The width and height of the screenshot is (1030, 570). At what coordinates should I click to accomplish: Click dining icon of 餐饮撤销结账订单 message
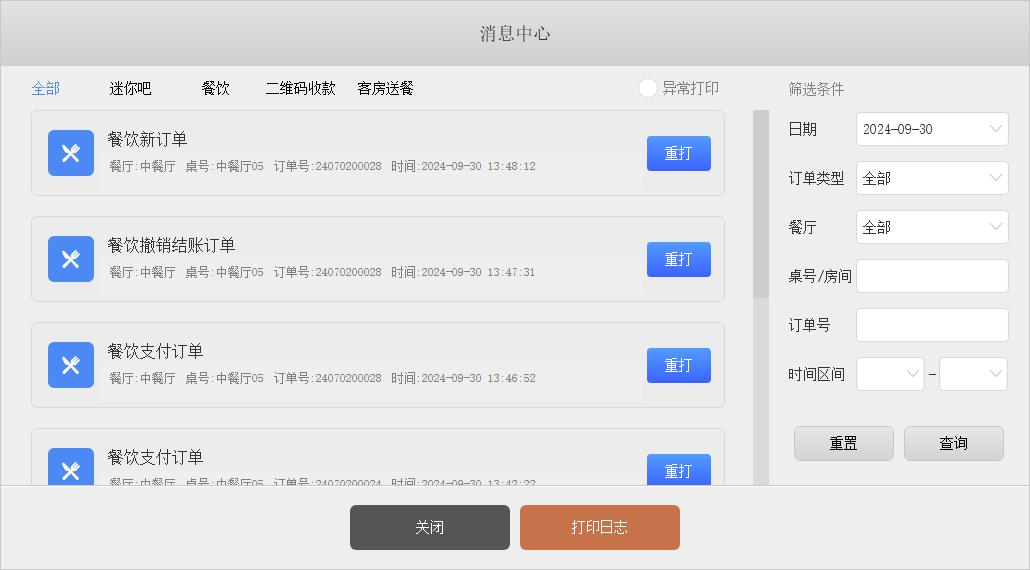[71, 259]
